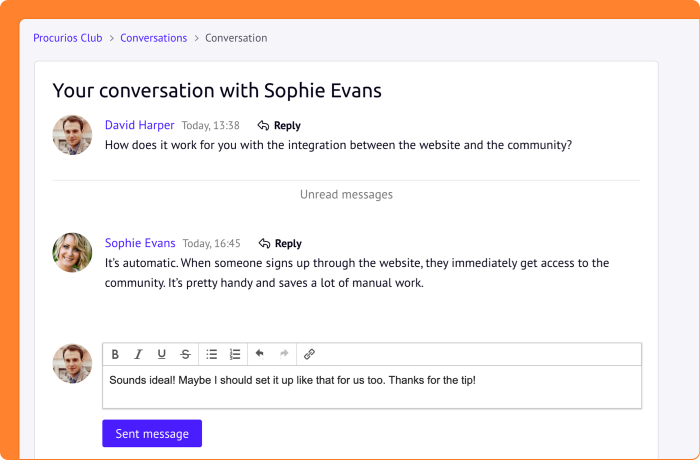Undo the last edit in the editor
The image size is (700, 460).
click(x=259, y=354)
